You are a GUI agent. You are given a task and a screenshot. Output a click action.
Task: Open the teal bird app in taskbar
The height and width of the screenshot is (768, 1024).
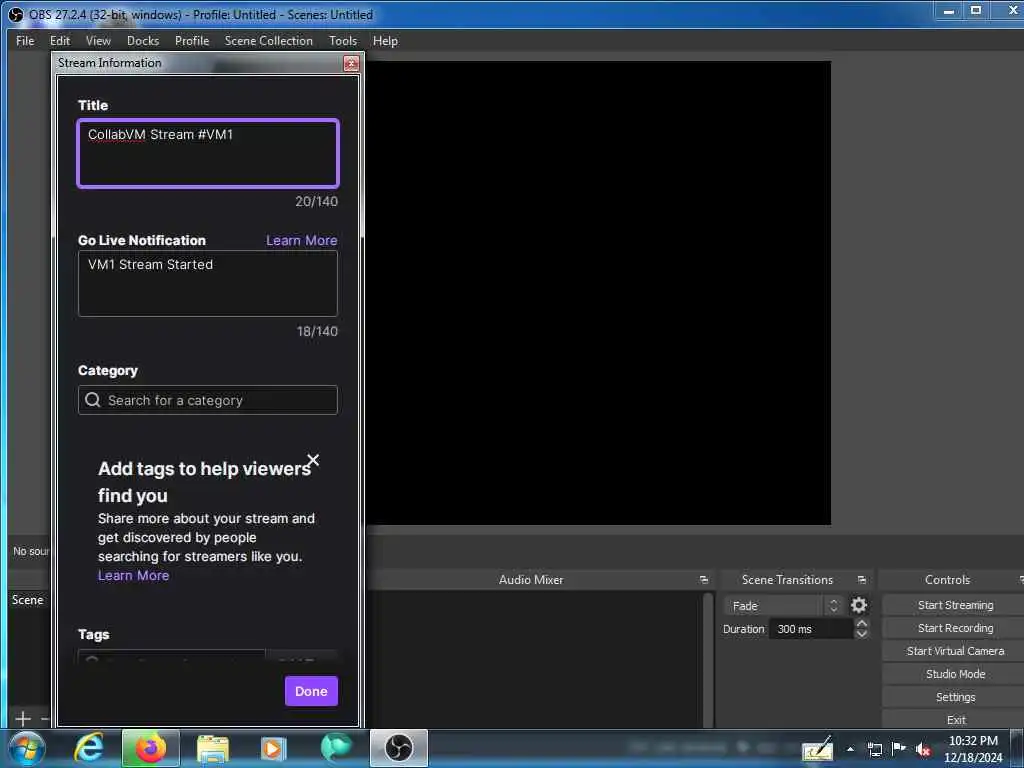(x=336, y=748)
